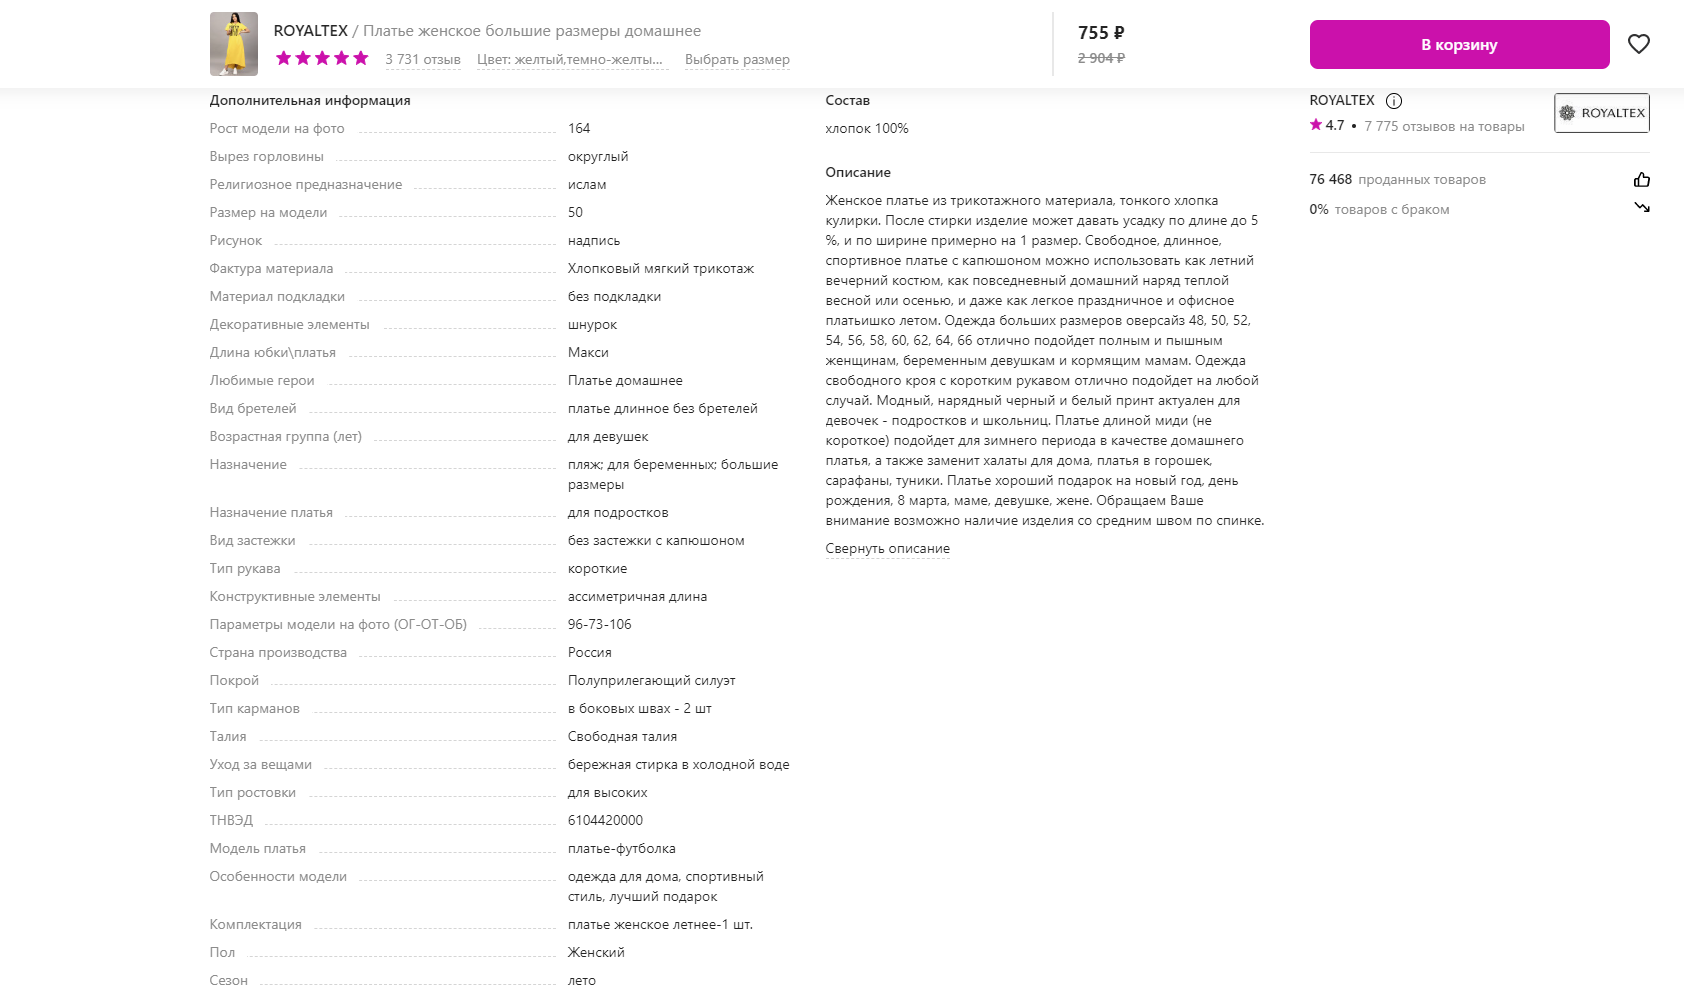Click the ROYALTEX seller info icon
Viewport: 1684px width, 1001px height.
coord(1394,101)
